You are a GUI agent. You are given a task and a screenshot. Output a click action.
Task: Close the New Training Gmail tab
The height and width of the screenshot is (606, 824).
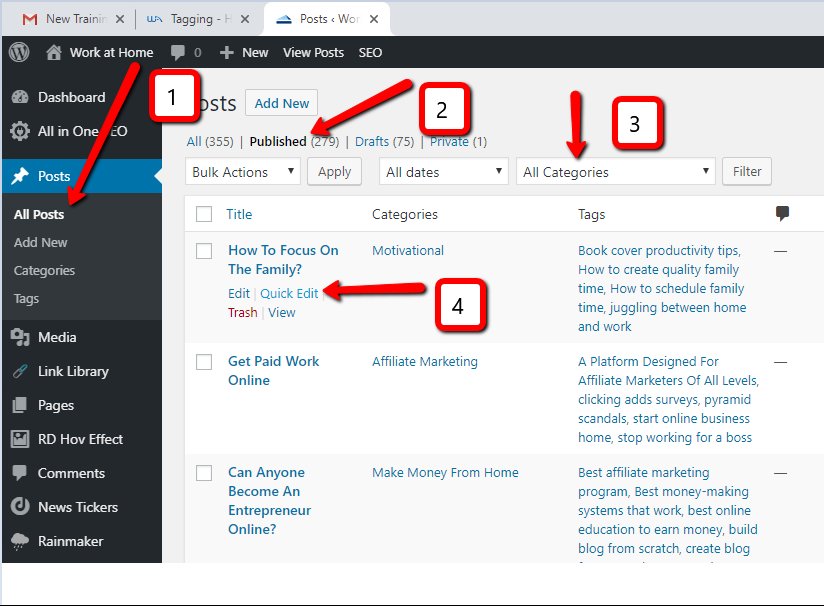(x=120, y=19)
